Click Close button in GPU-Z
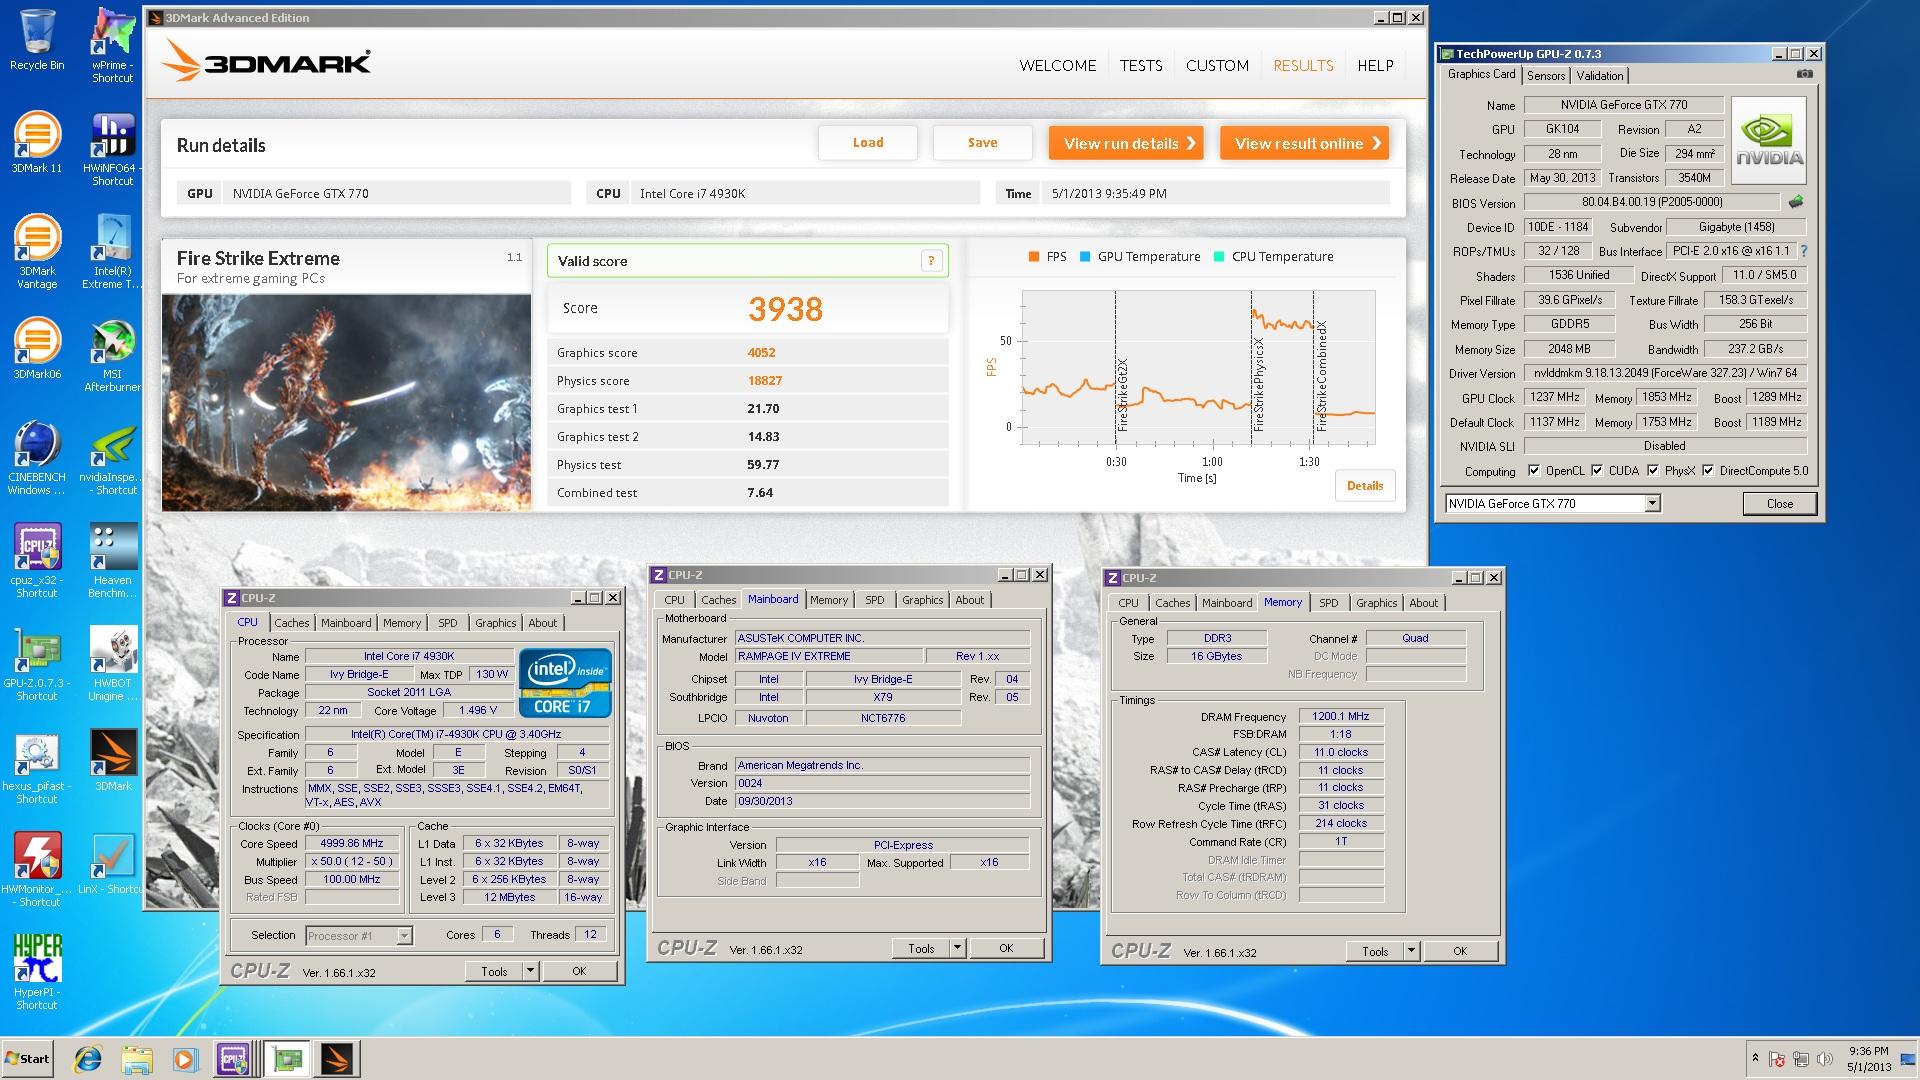 (1779, 504)
